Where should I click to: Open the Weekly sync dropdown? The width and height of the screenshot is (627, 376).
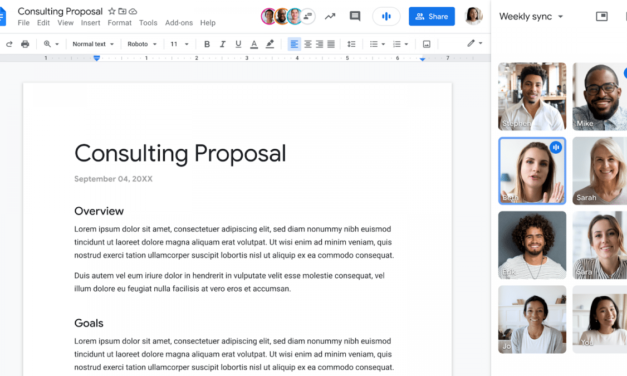[x=531, y=16]
